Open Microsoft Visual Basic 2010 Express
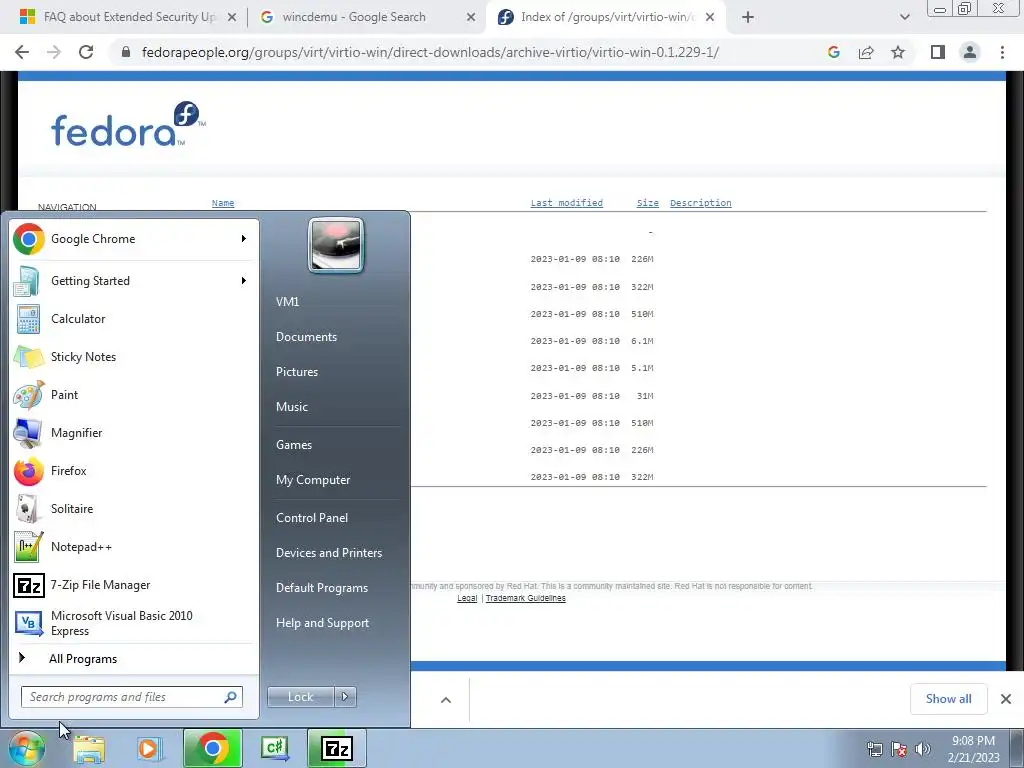1024x768 pixels. (133, 623)
